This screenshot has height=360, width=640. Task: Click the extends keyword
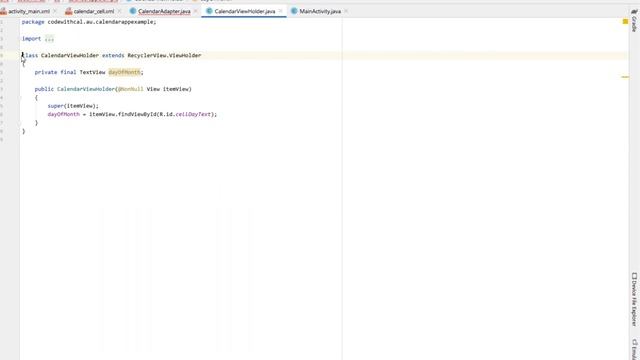coord(113,56)
